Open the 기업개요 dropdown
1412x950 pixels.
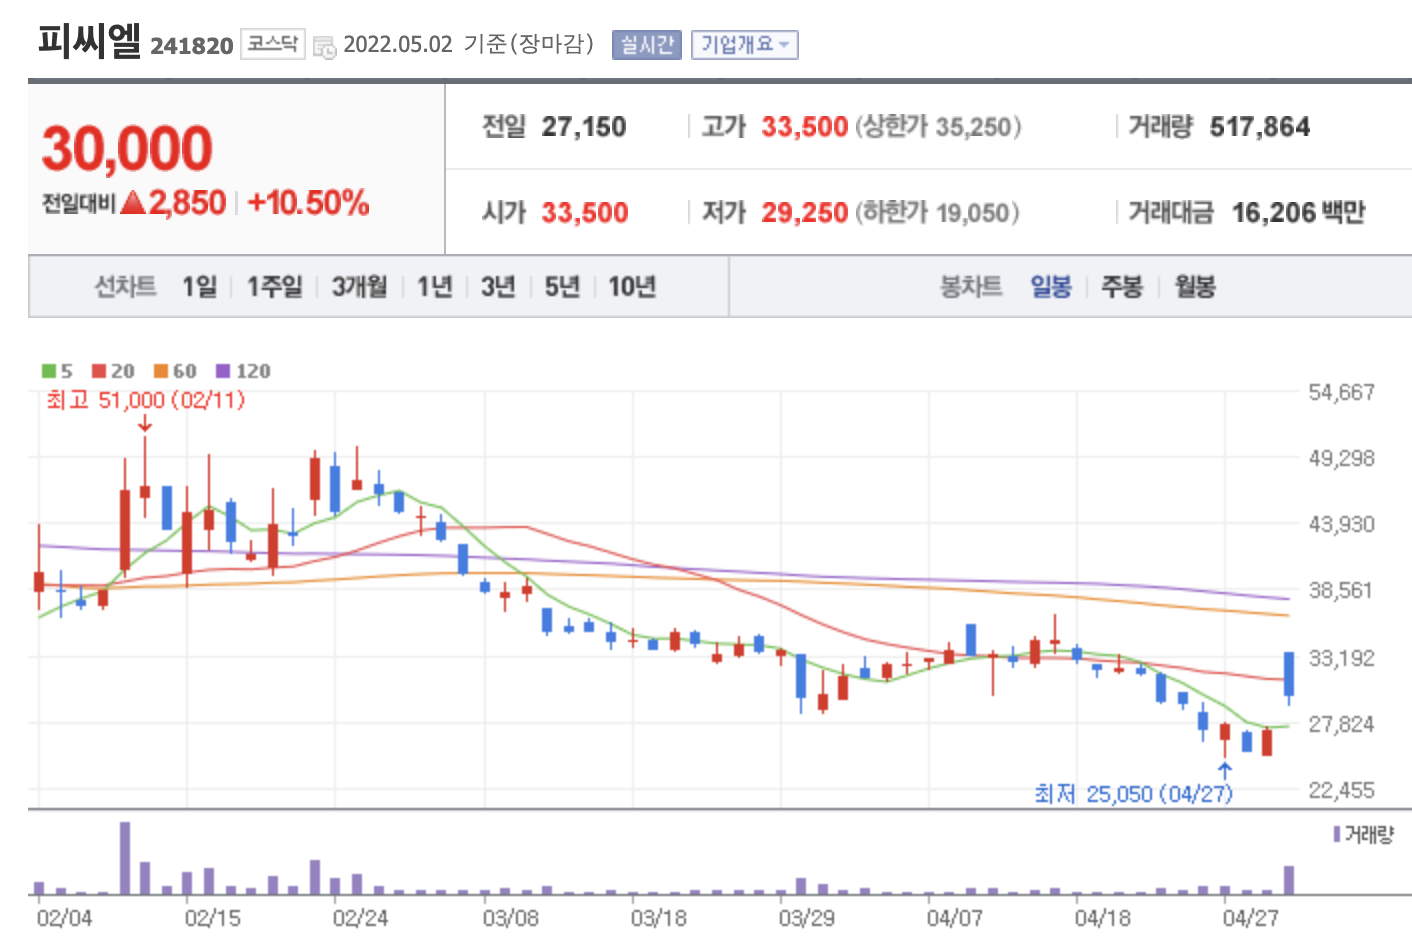pyautogui.click(x=745, y=45)
